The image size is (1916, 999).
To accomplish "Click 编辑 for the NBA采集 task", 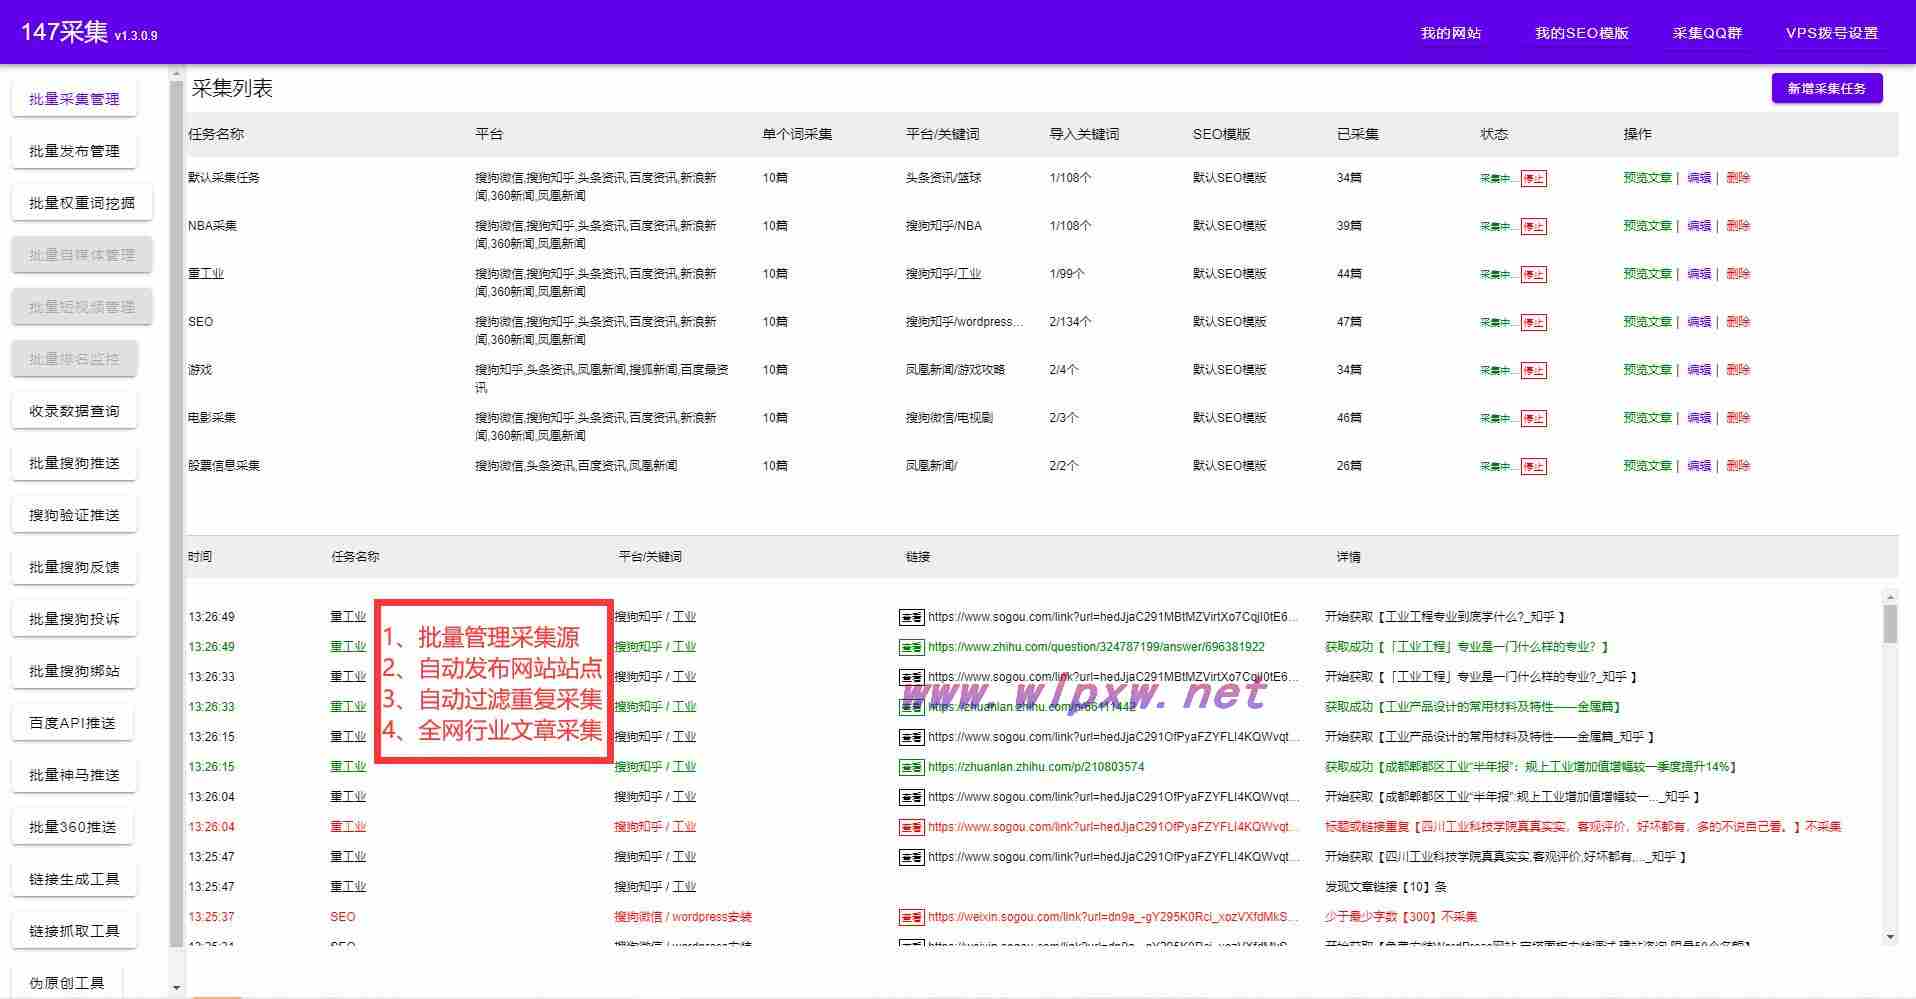I will (x=1699, y=226).
